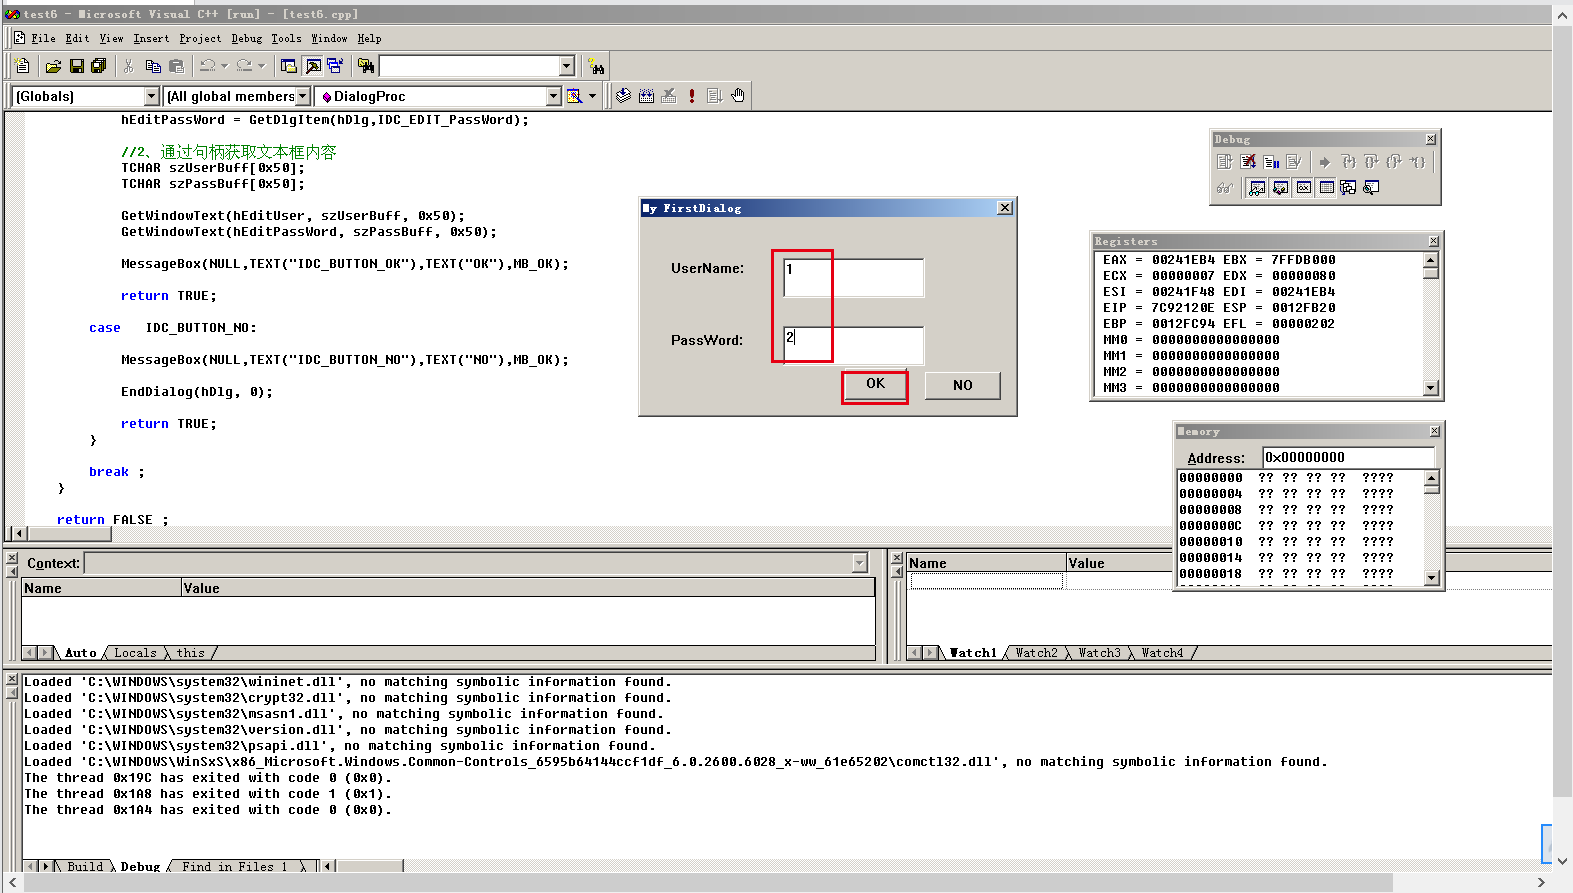Click the Open file folder icon

point(53,66)
